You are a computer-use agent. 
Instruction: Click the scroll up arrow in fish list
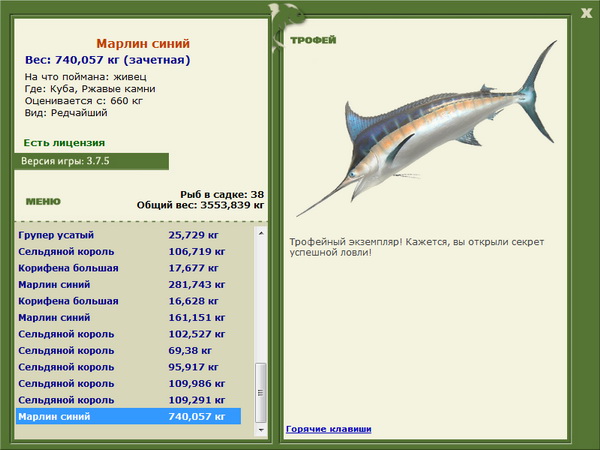point(261,233)
